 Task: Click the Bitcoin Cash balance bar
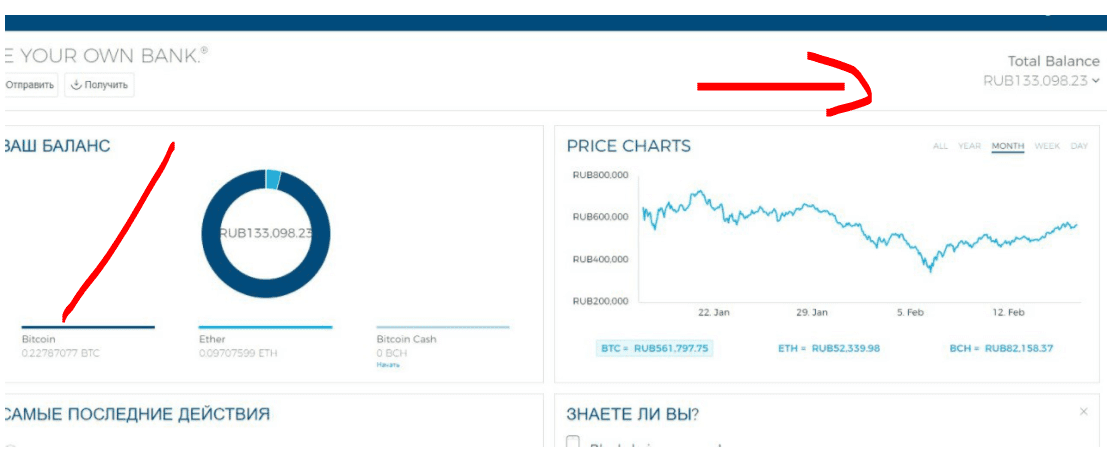442,327
